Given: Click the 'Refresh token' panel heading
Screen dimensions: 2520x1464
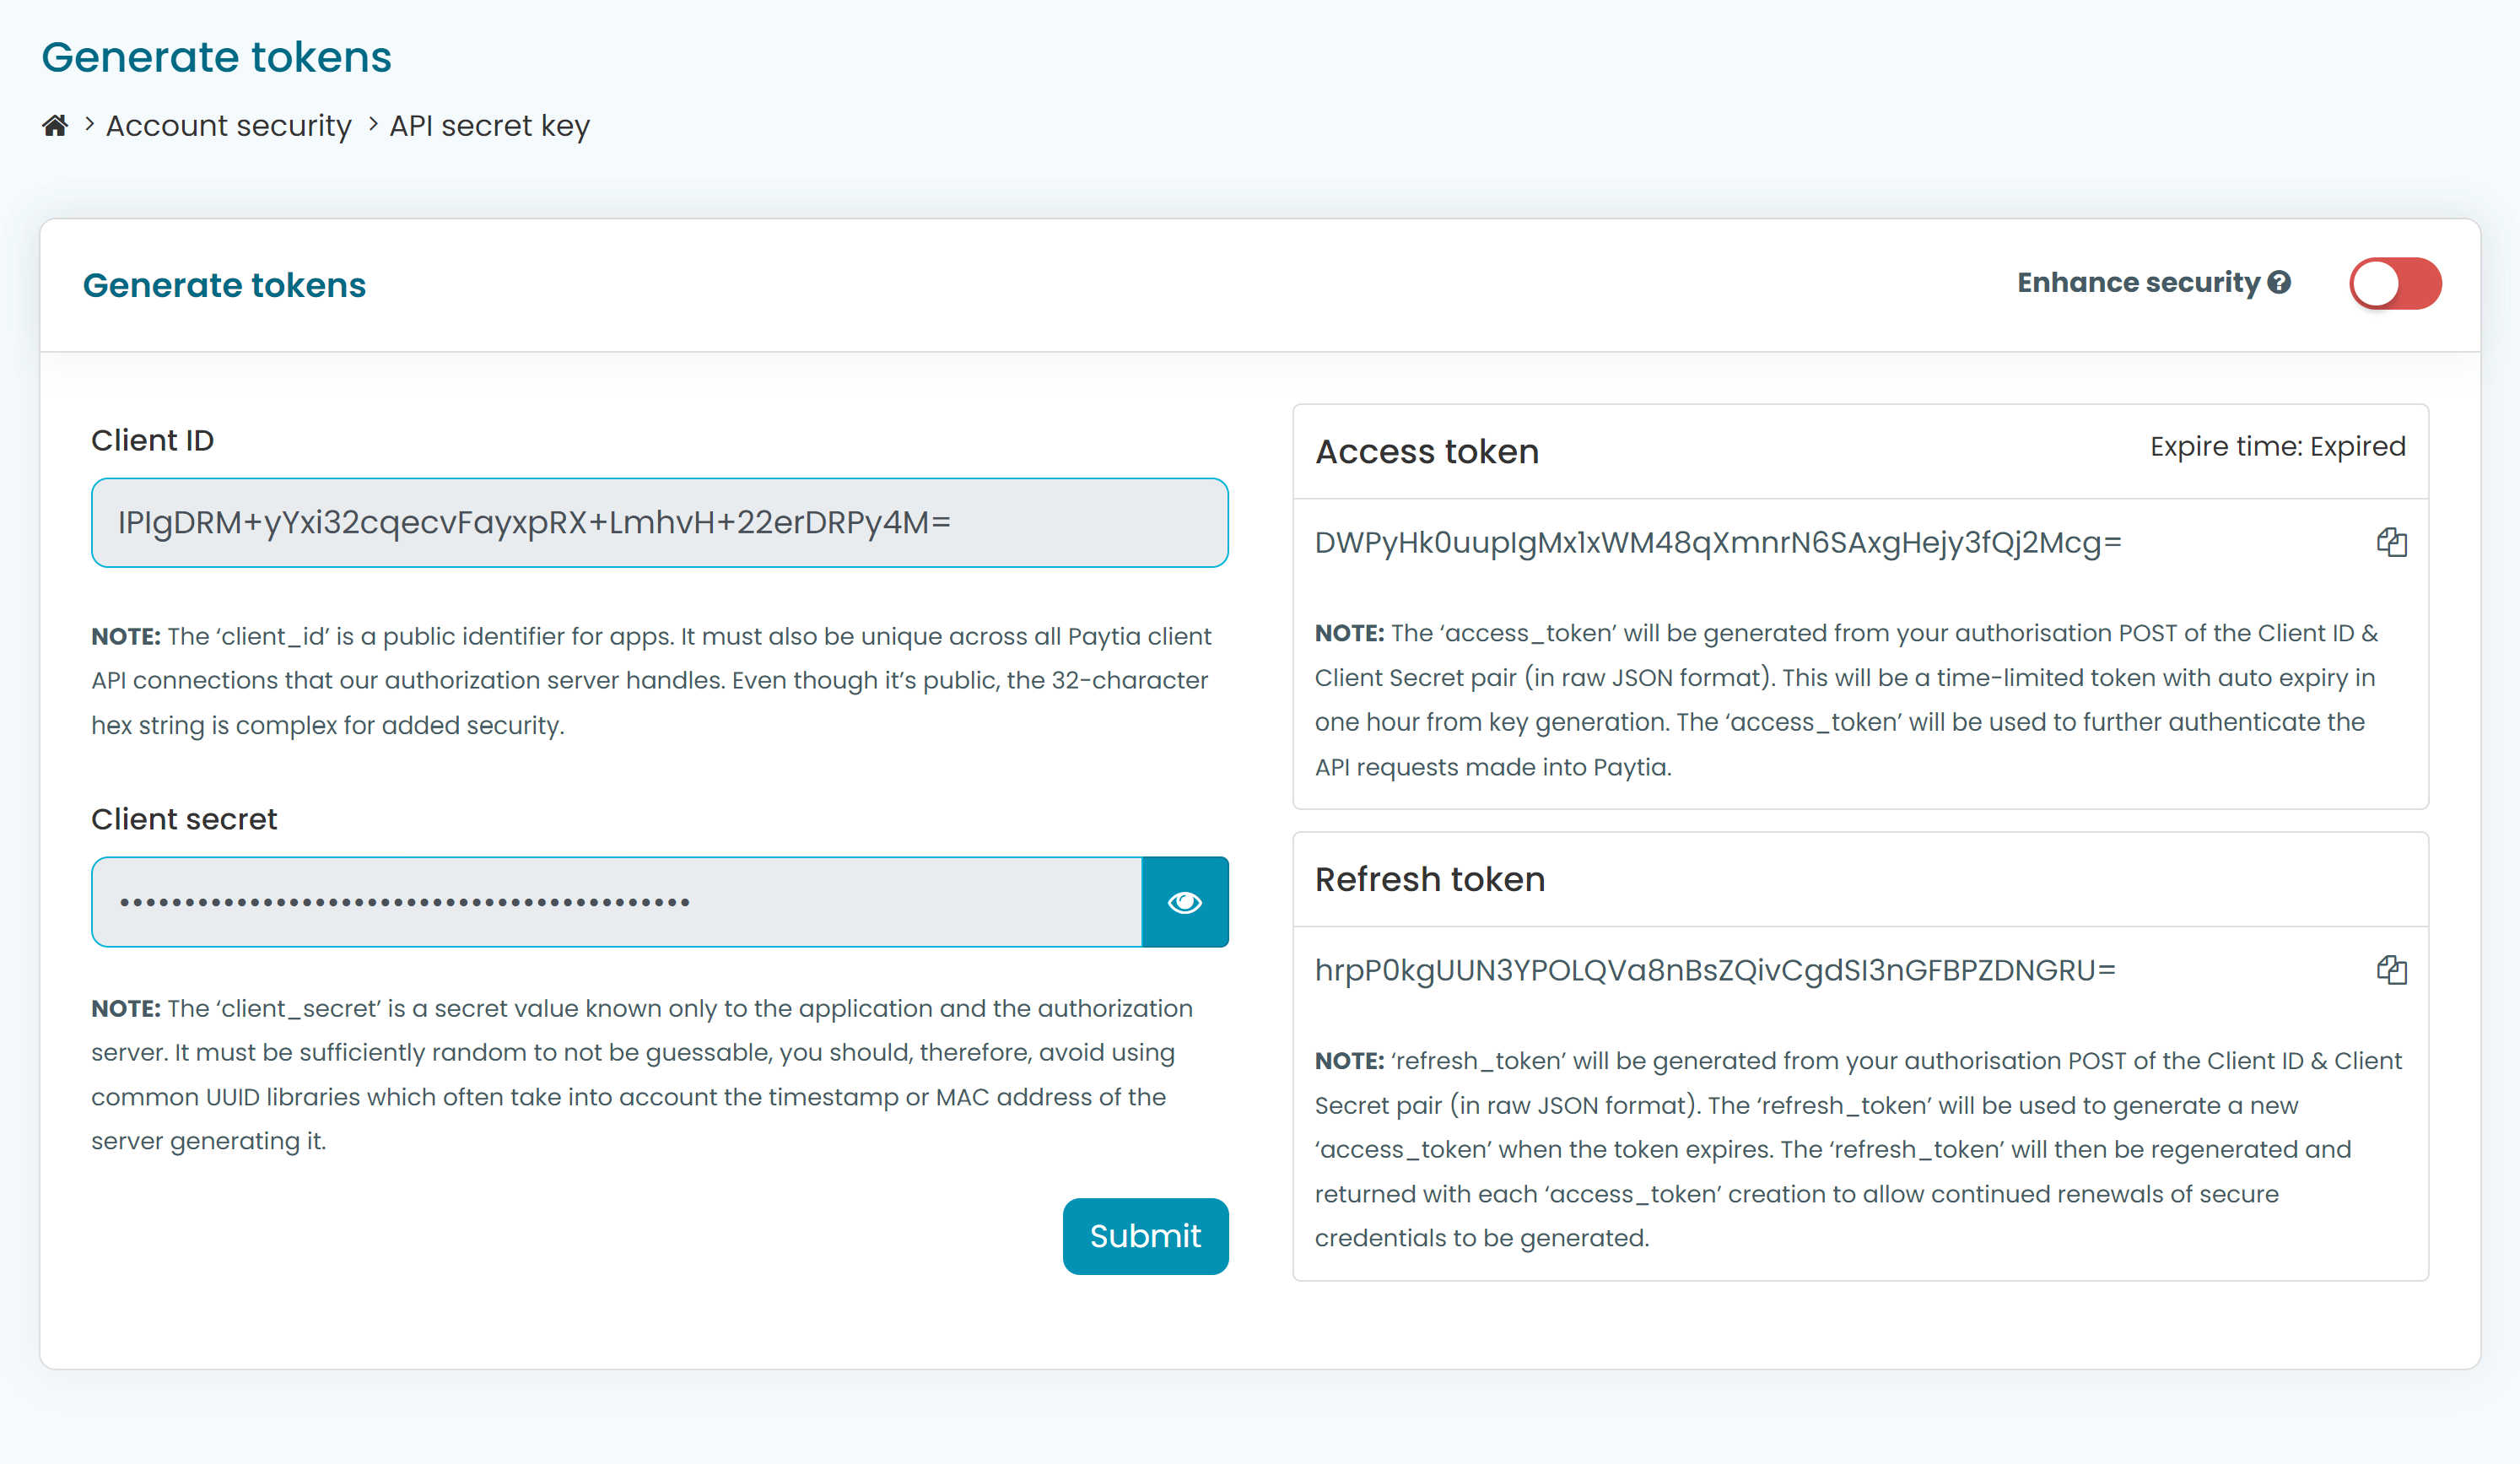Looking at the screenshot, I should coord(1430,880).
